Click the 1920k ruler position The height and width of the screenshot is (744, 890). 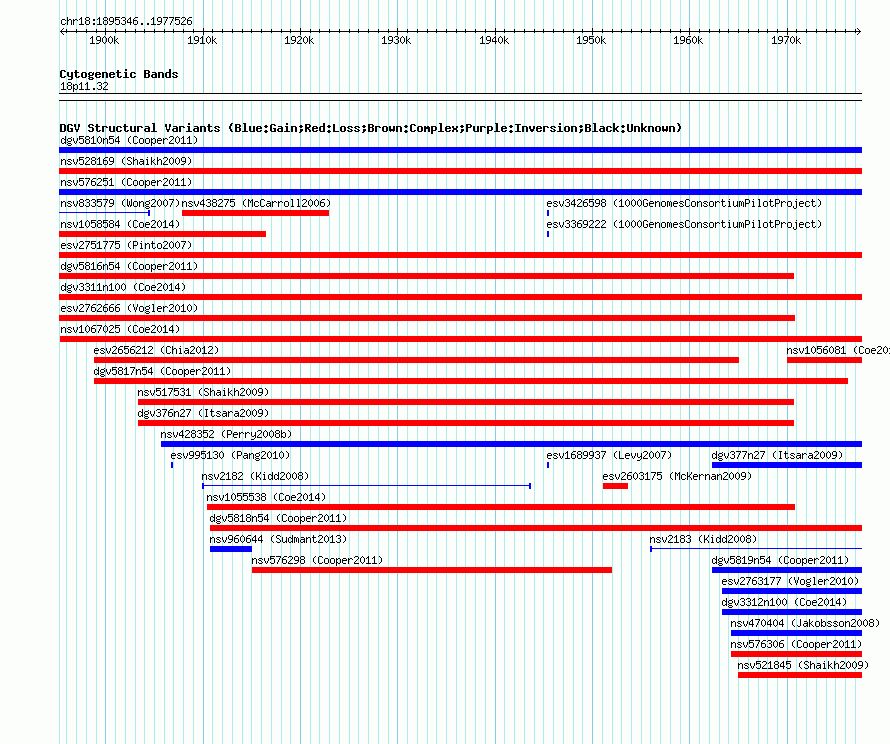[x=299, y=40]
